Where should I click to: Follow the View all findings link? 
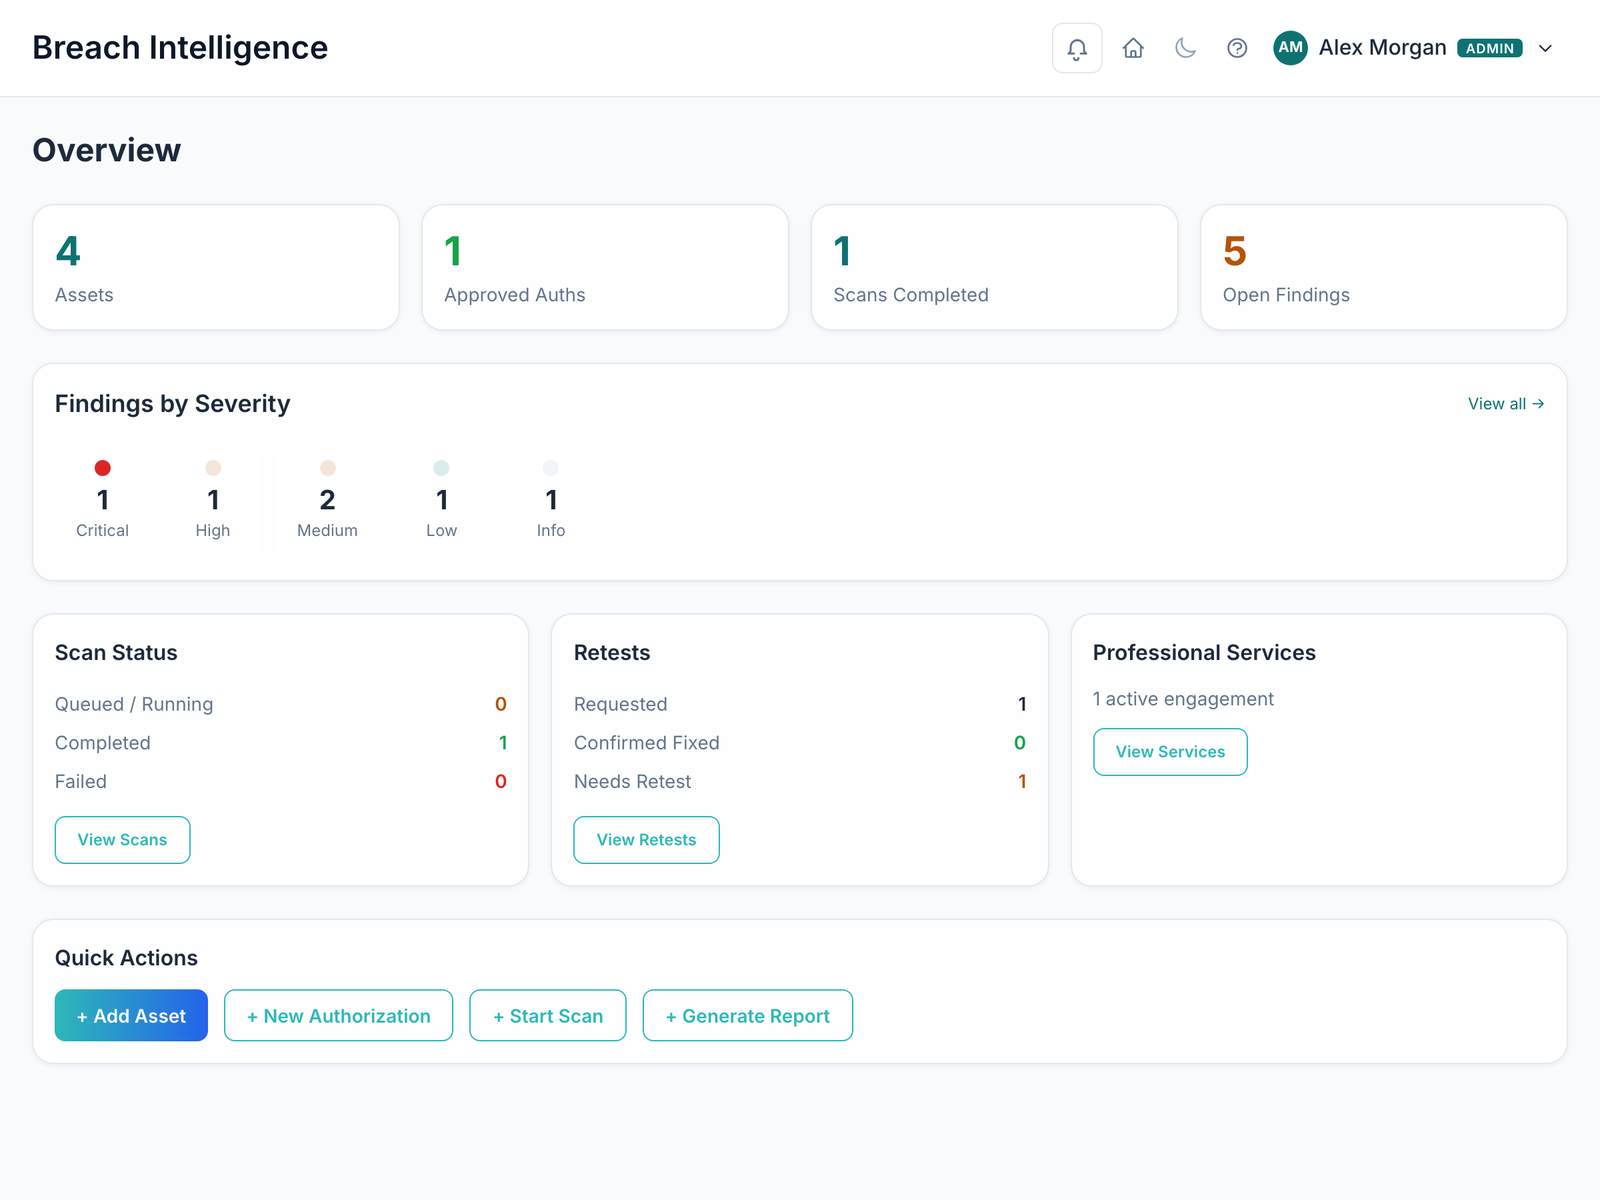pos(1505,404)
